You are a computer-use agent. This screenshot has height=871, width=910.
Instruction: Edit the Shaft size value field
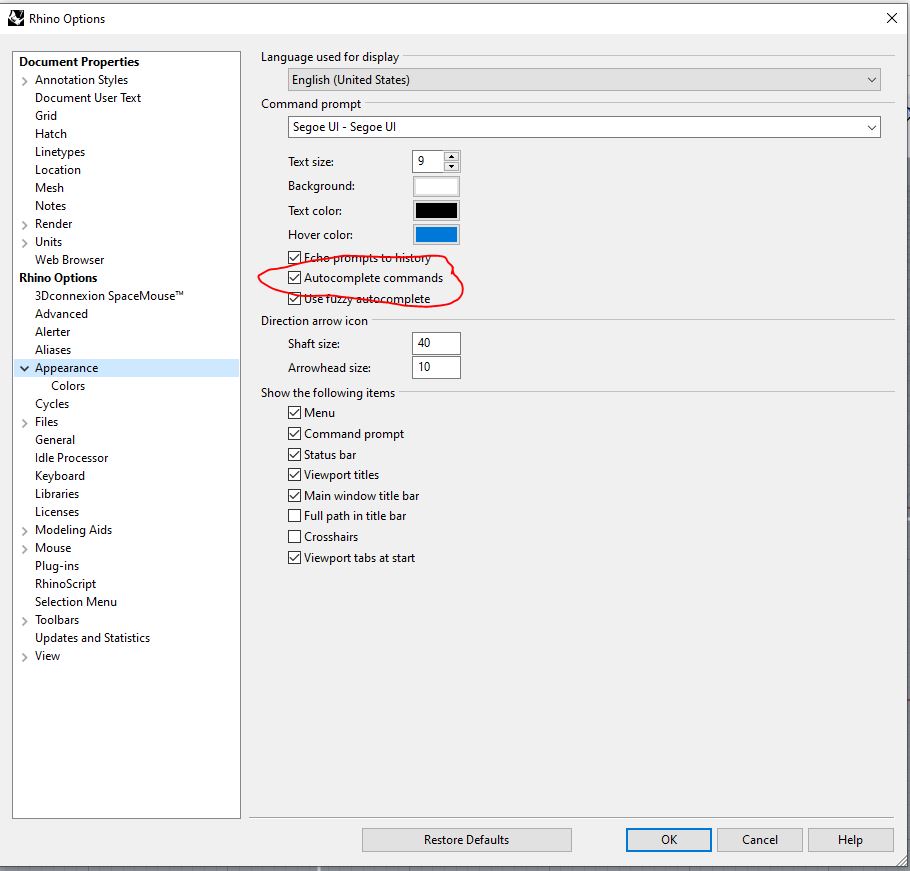tap(436, 342)
